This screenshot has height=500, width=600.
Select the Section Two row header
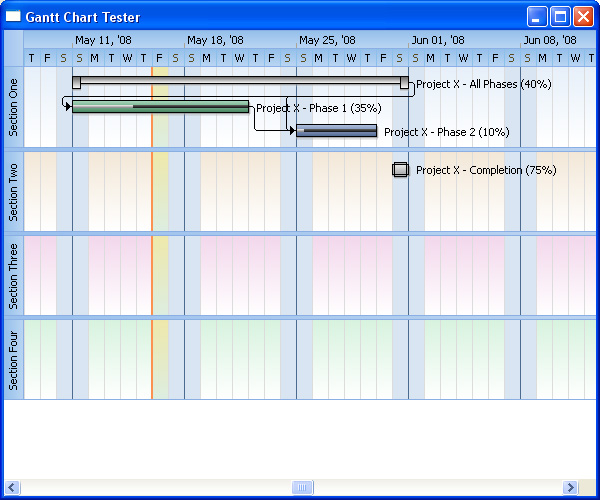pyautogui.click(x=14, y=192)
